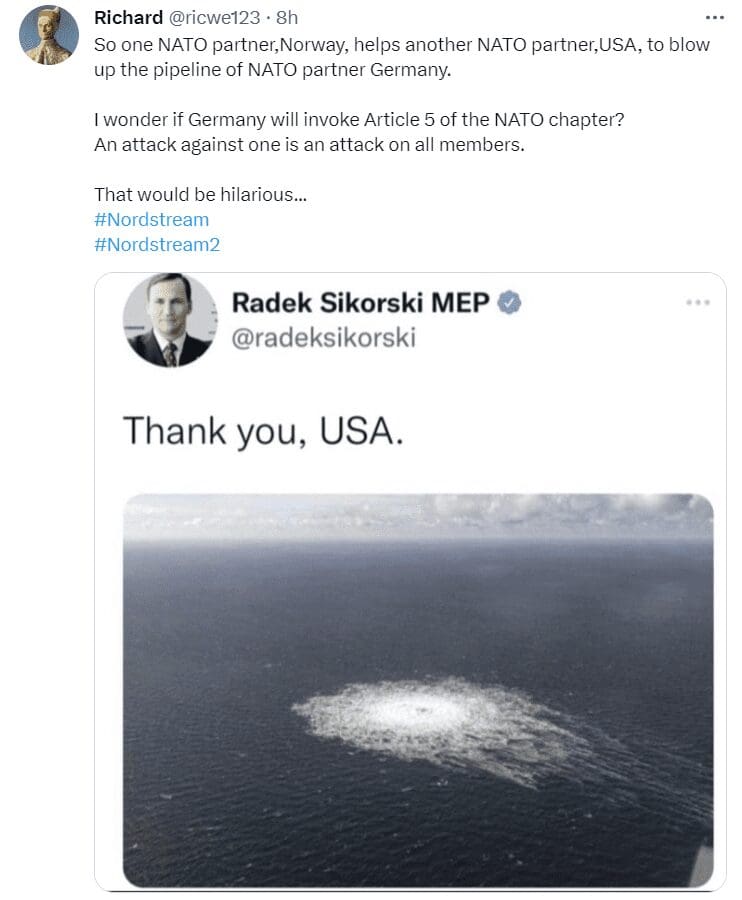Open the #Nordstream hashtag
This screenshot has width=742, height=900.
click(151, 220)
